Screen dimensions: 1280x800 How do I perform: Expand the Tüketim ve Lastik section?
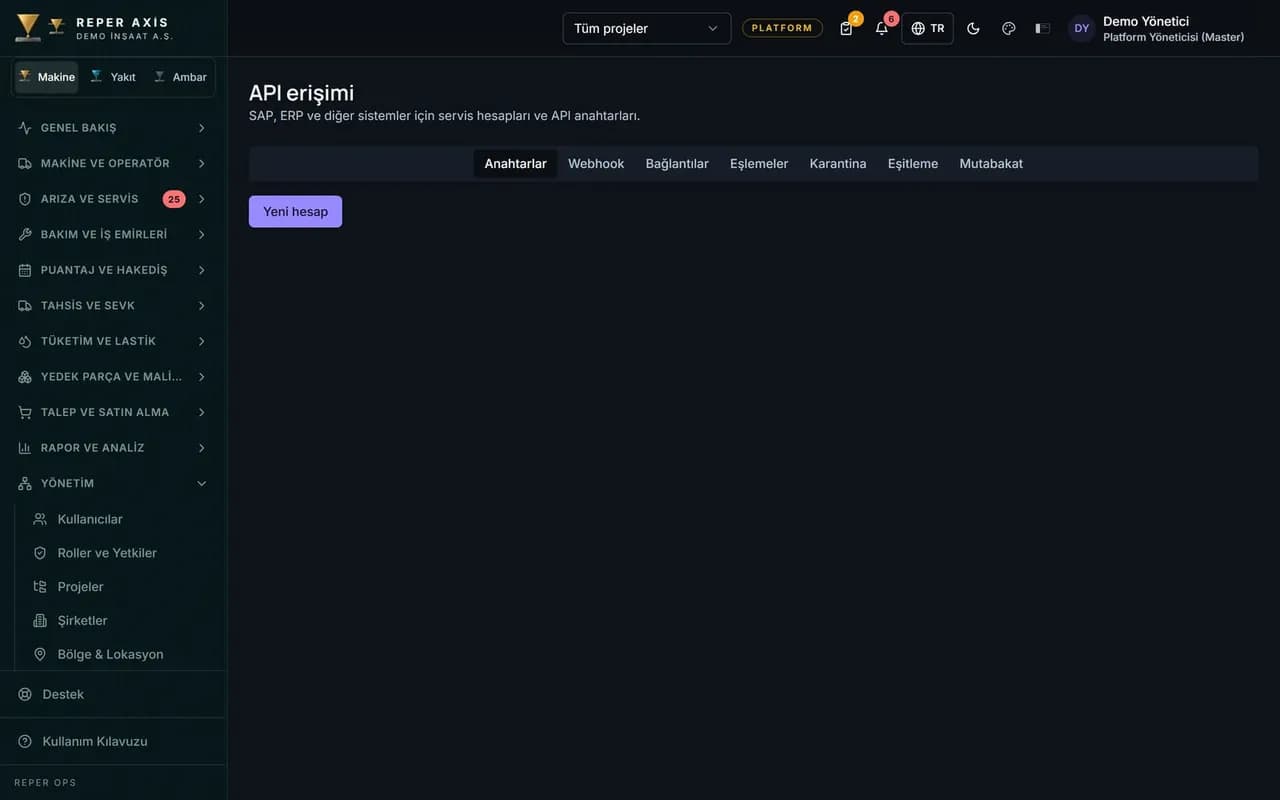(113, 341)
